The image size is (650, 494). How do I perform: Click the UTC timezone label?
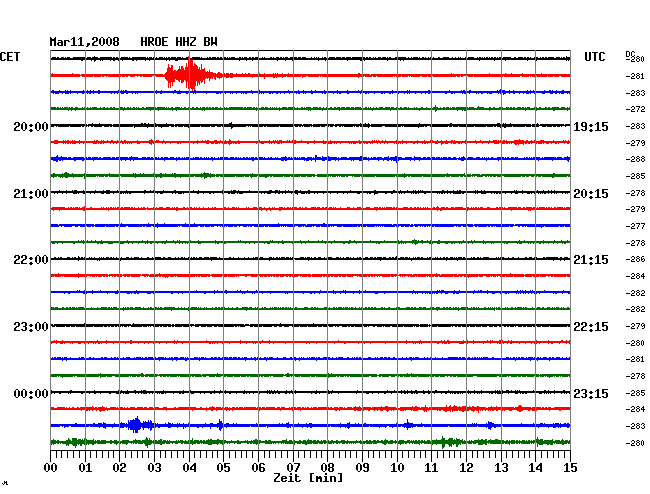tap(594, 57)
